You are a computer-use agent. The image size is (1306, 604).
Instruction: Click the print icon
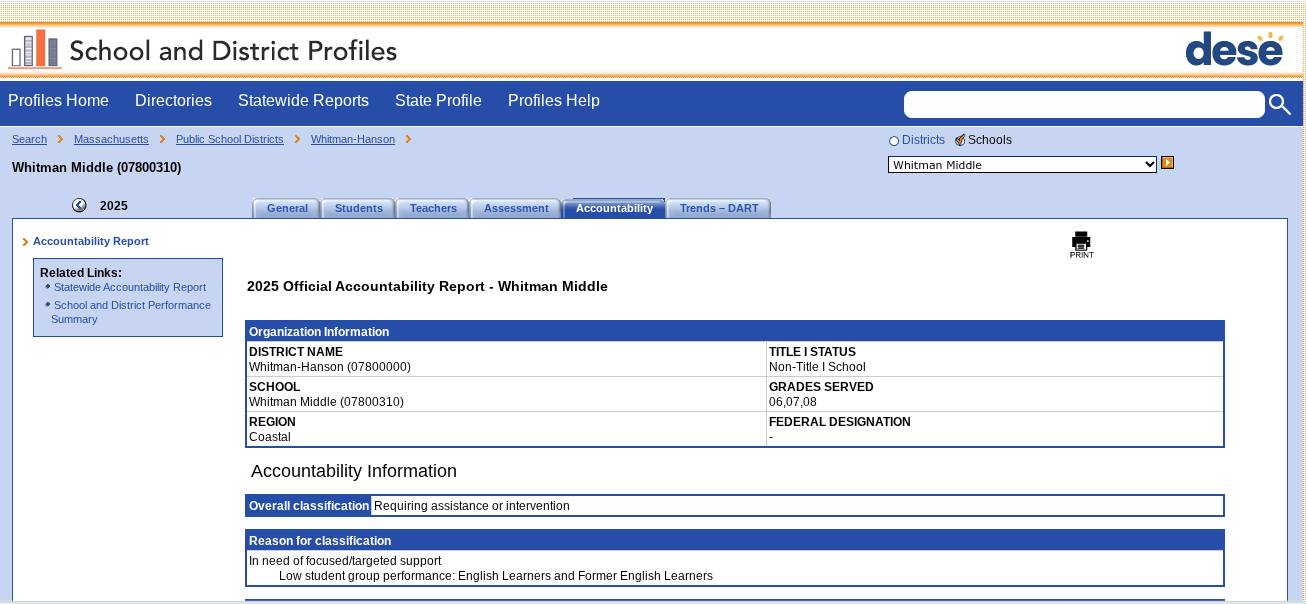1081,245
